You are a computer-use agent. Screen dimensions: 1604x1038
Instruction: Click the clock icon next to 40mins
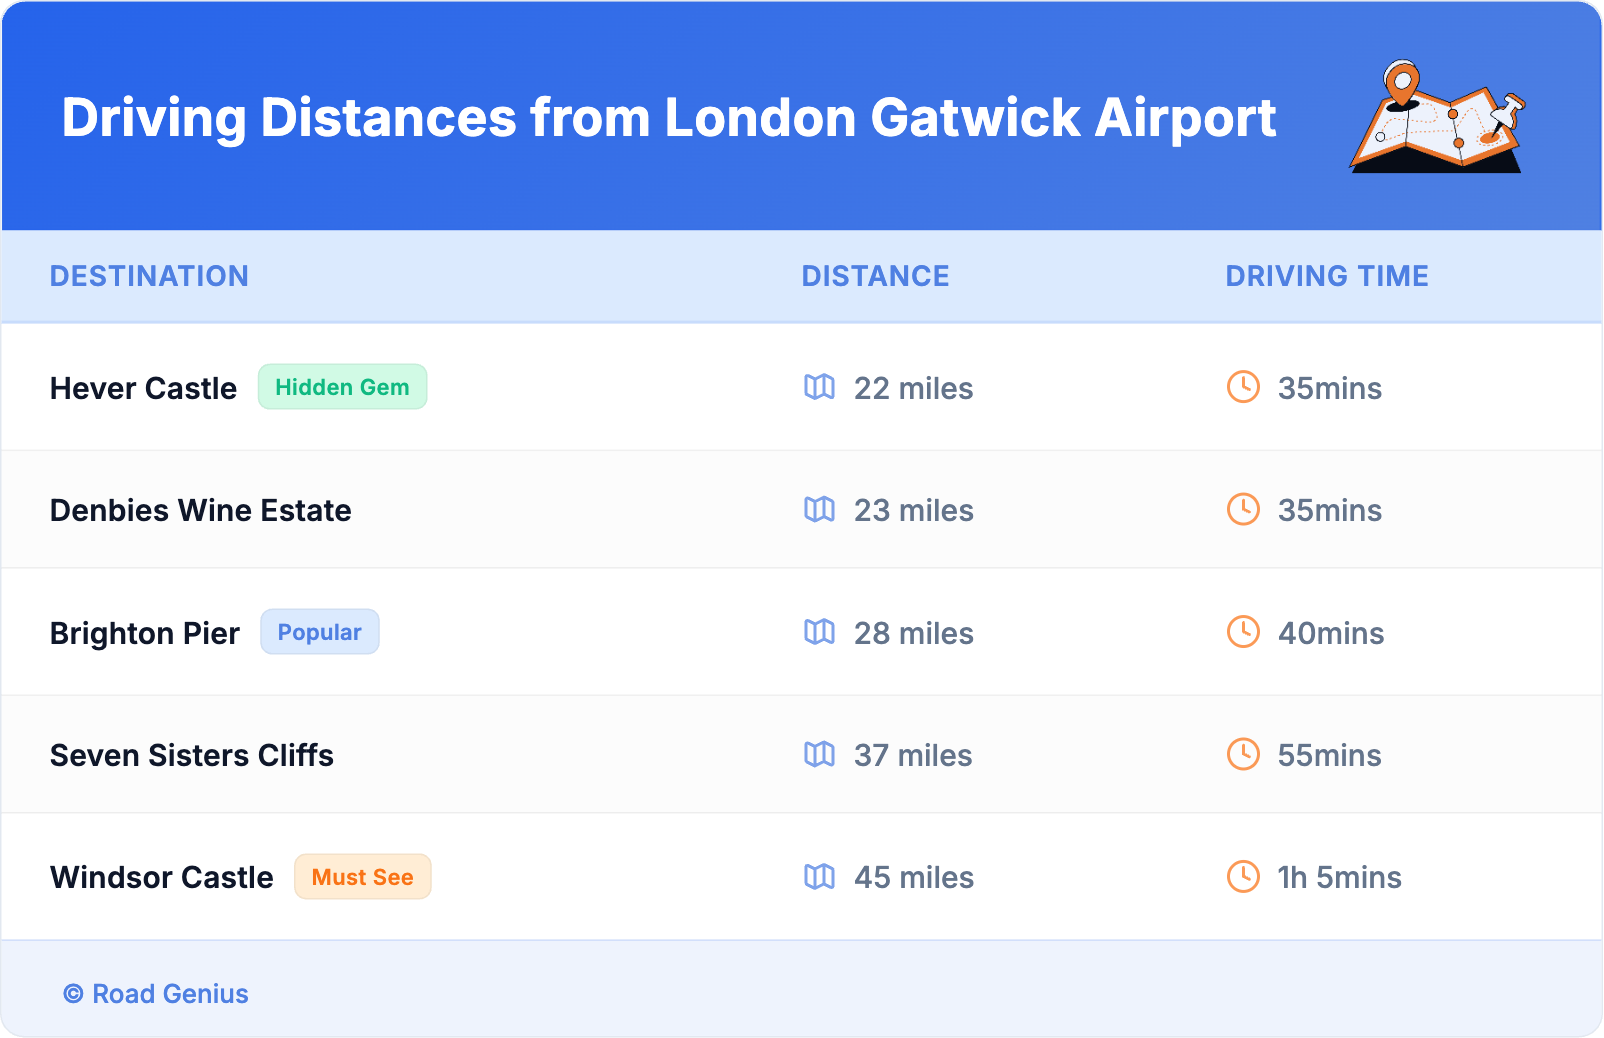tap(1243, 632)
